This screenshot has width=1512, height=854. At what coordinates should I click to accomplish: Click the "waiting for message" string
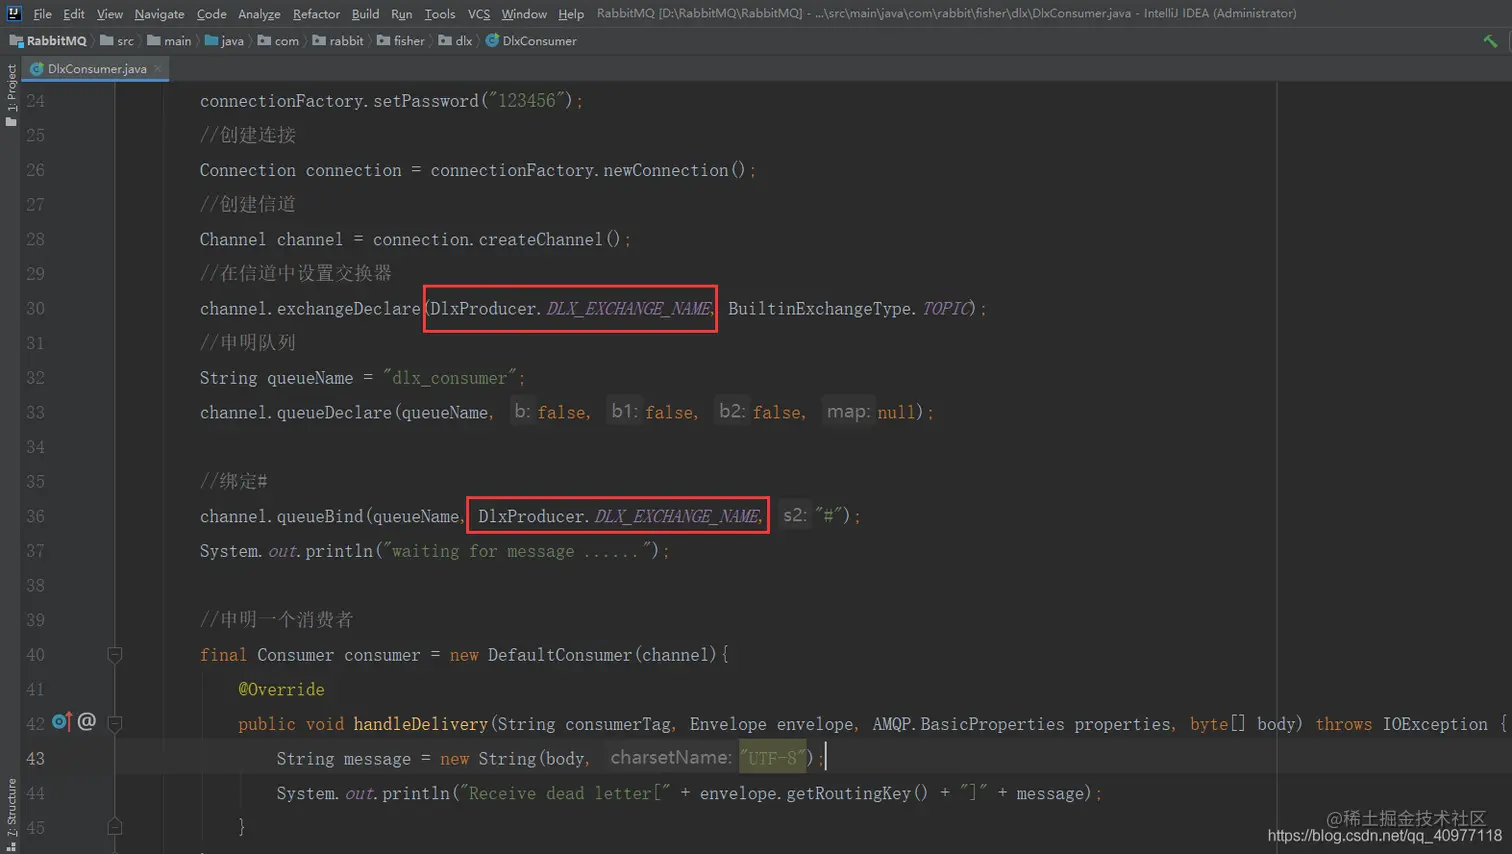pyautogui.click(x=517, y=551)
